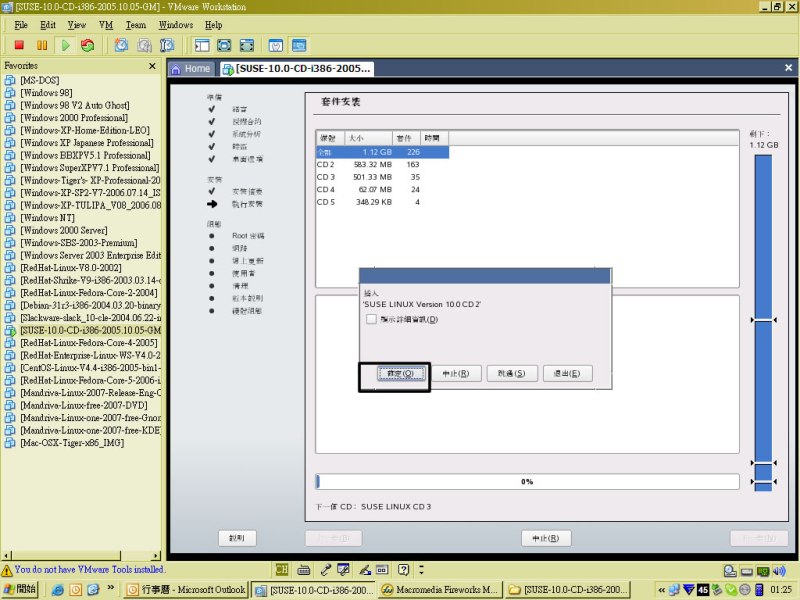Viewport: 800px width, 600px height.
Task: Click the keyboard icon on language bar
Action: point(303,569)
